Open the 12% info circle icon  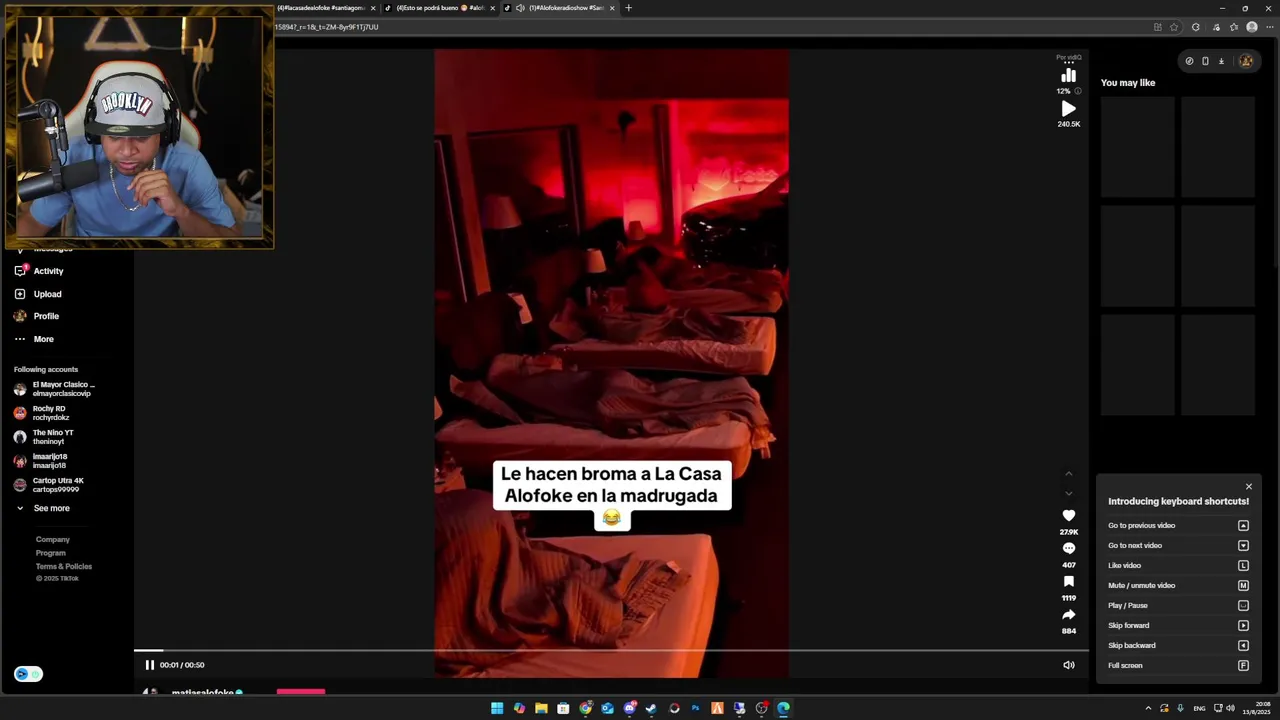1077,91
